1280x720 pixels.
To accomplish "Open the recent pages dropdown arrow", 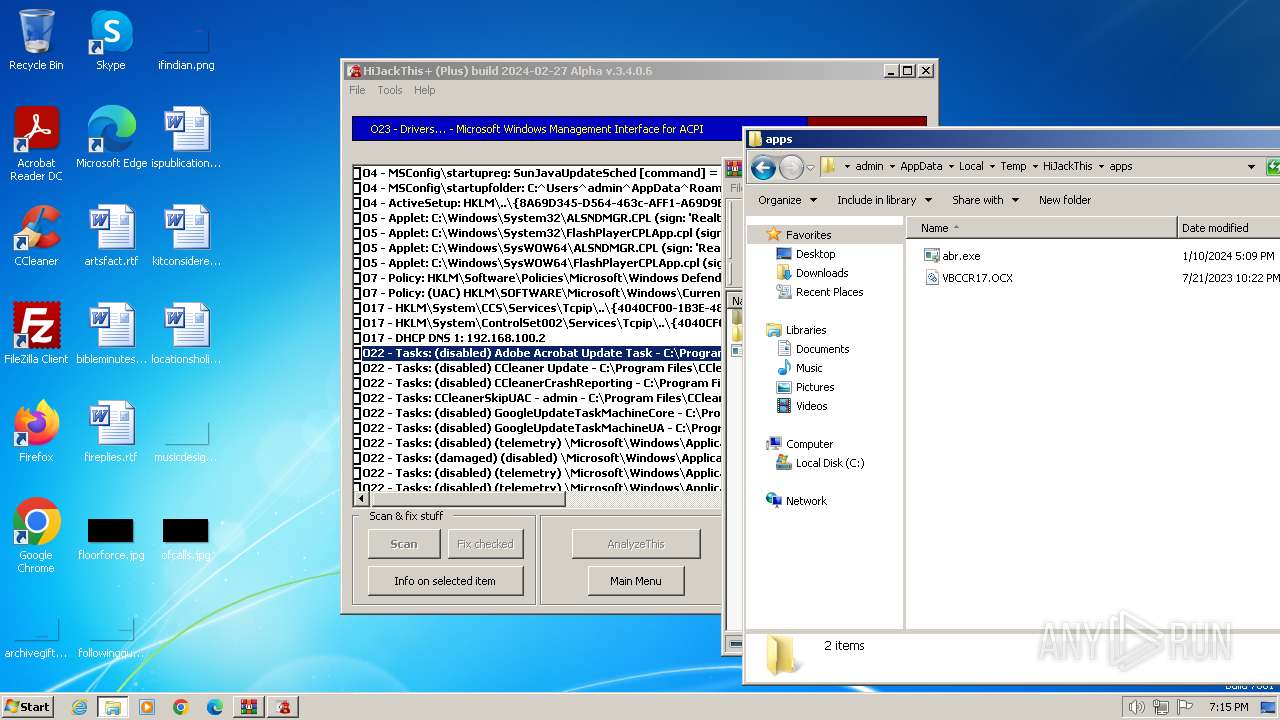I will (810, 167).
